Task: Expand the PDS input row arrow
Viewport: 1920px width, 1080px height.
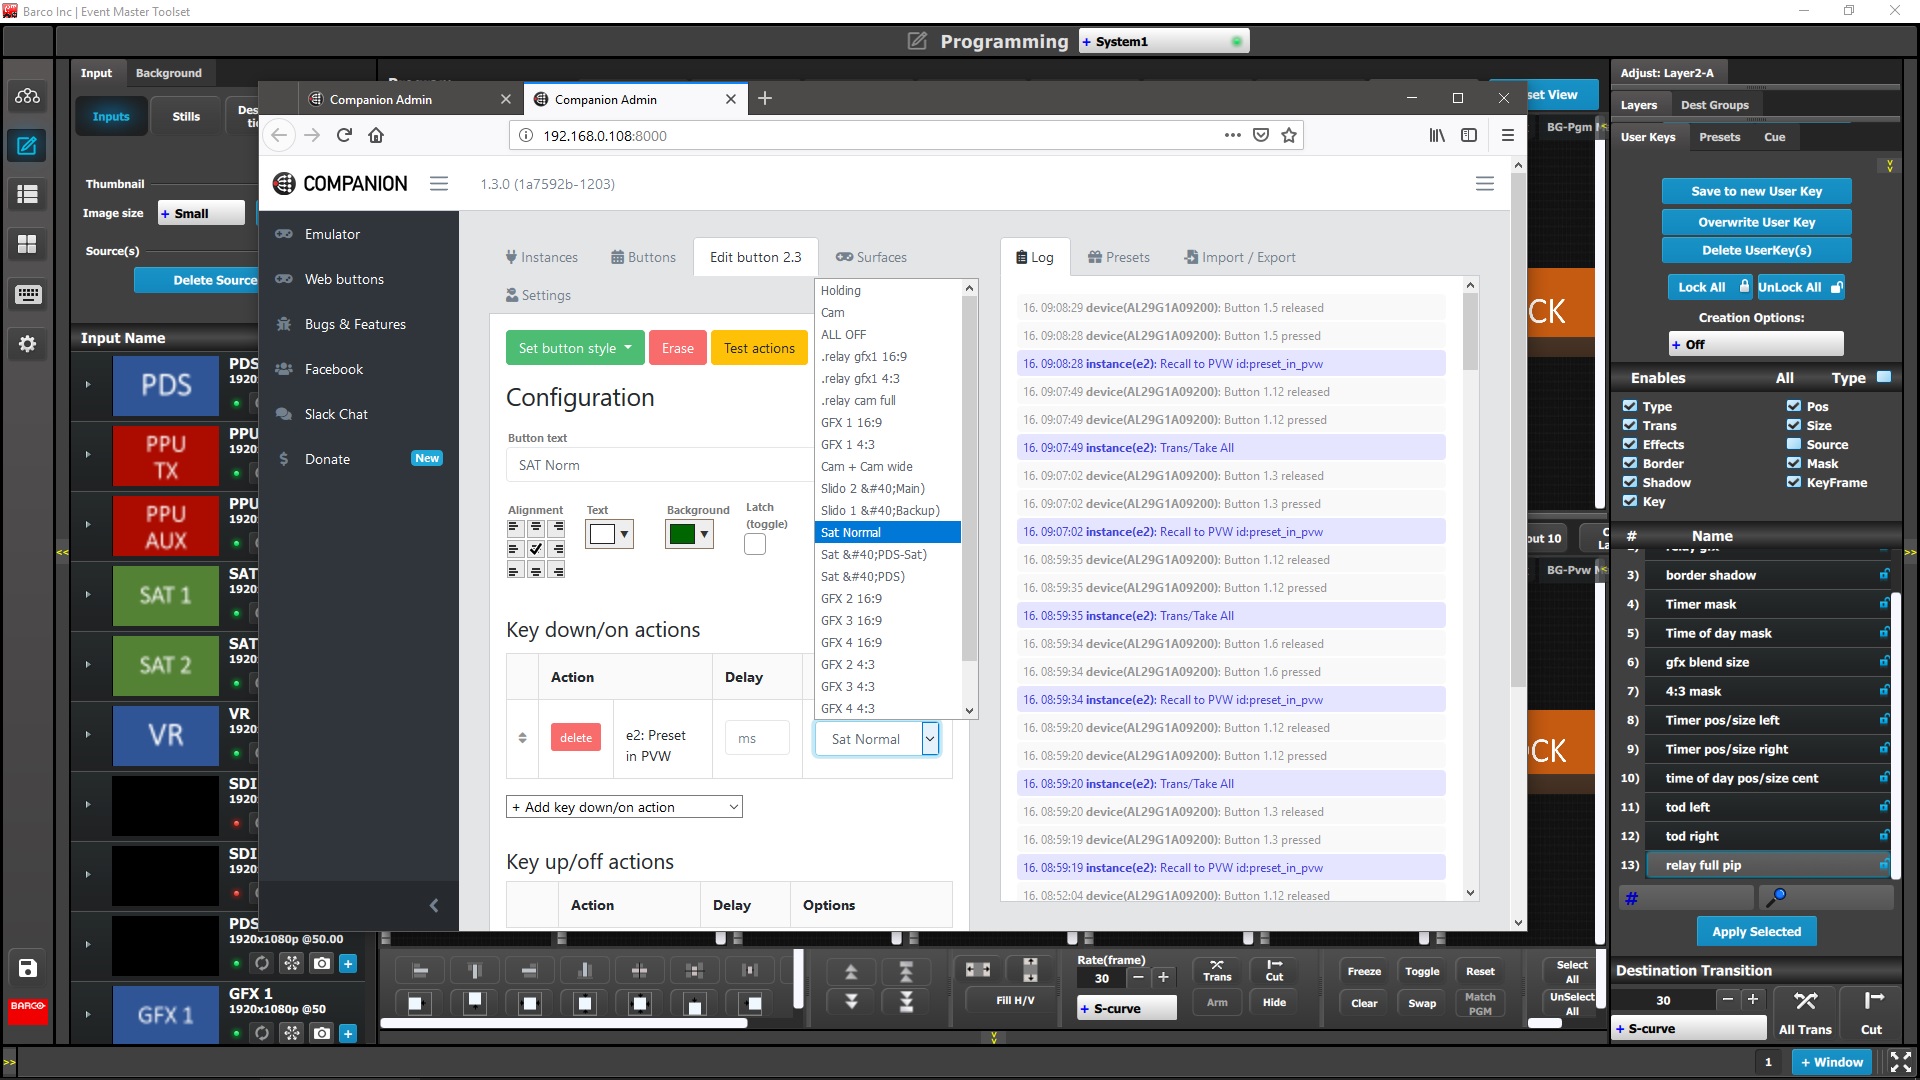Action: (x=88, y=384)
